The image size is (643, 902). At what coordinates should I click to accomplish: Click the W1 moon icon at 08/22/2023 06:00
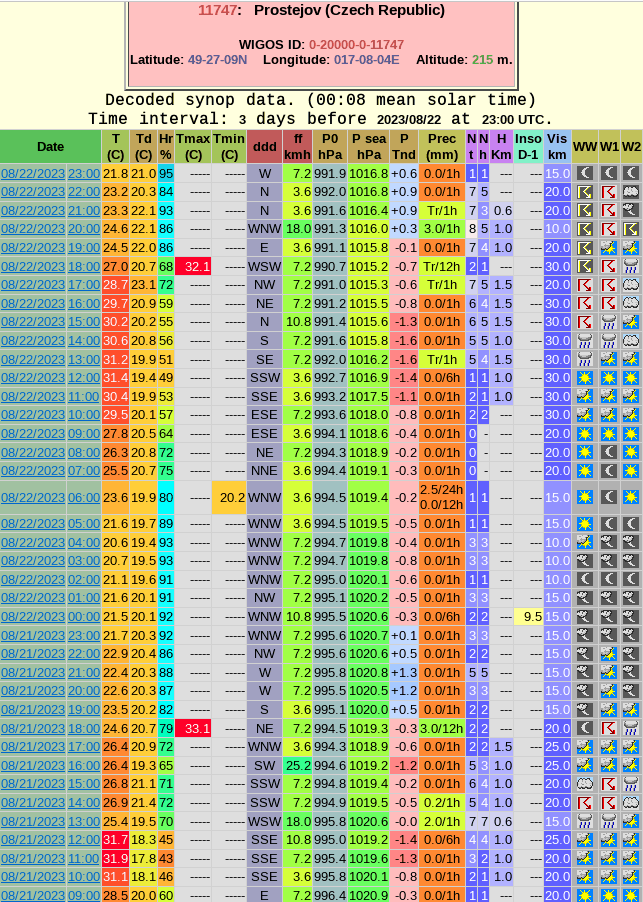click(x=609, y=497)
